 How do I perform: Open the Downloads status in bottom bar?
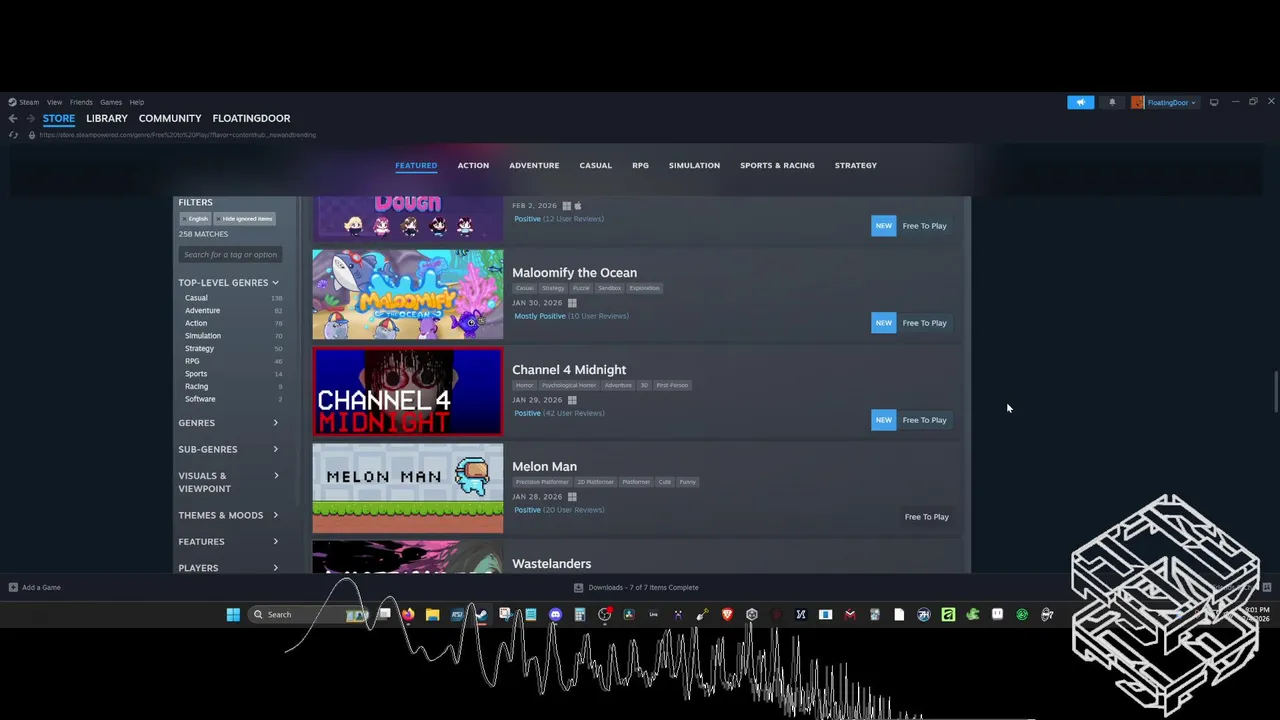pos(636,587)
